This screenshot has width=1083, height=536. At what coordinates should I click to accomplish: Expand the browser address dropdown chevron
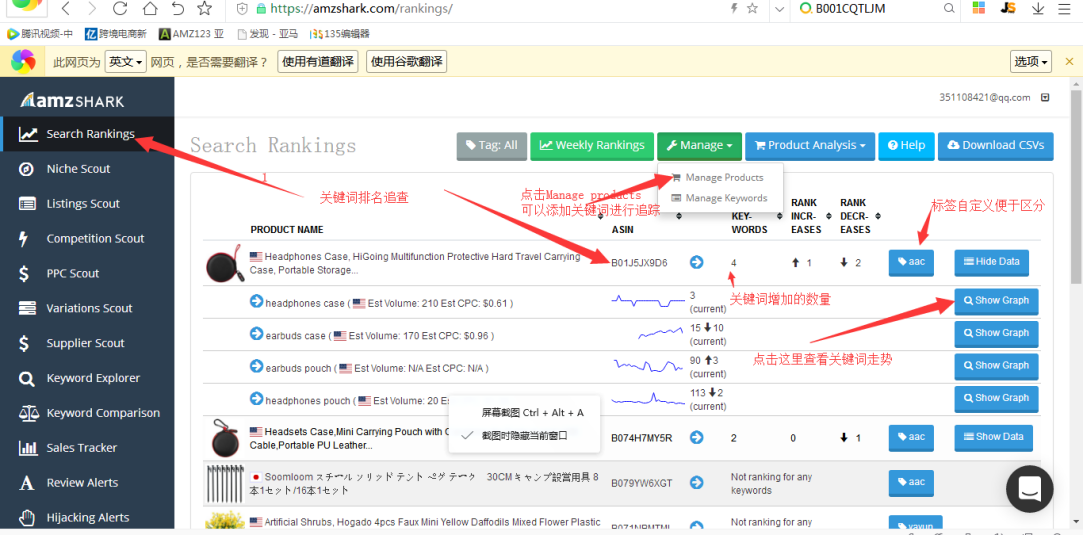pos(779,8)
